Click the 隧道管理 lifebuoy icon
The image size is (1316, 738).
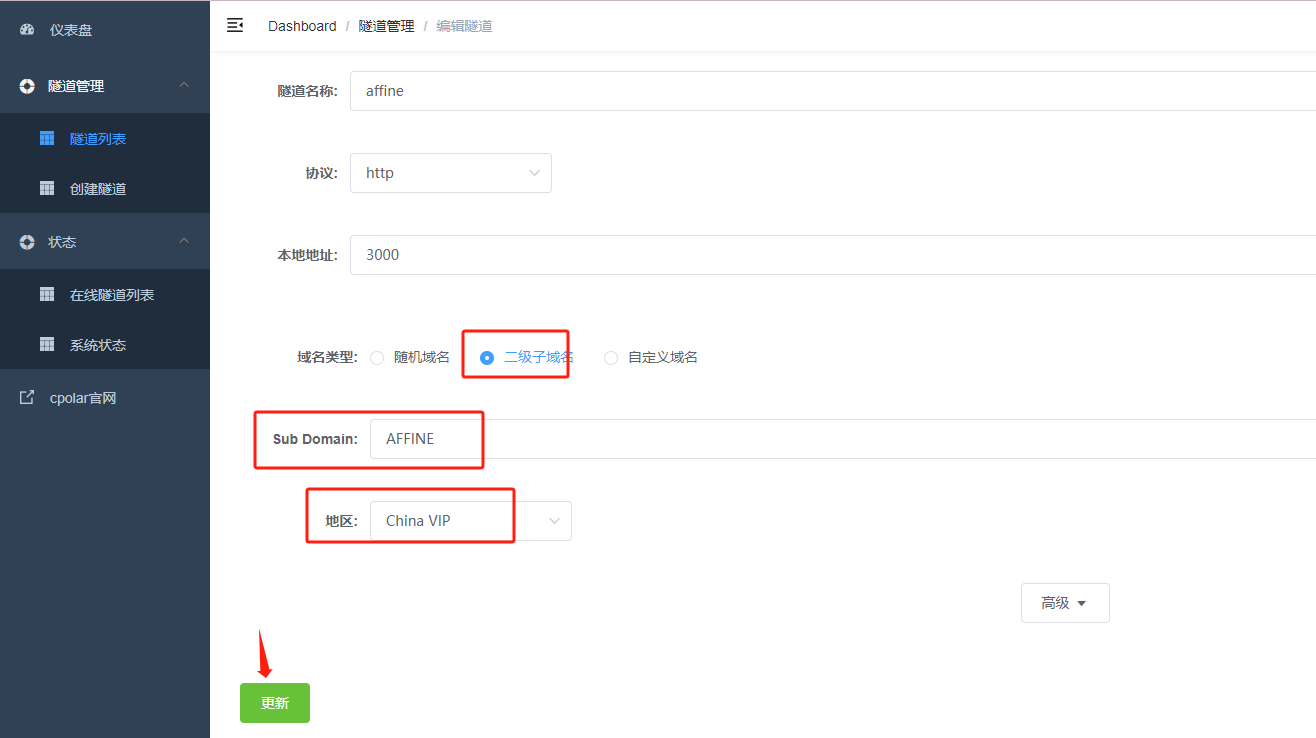tap(27, 86)
